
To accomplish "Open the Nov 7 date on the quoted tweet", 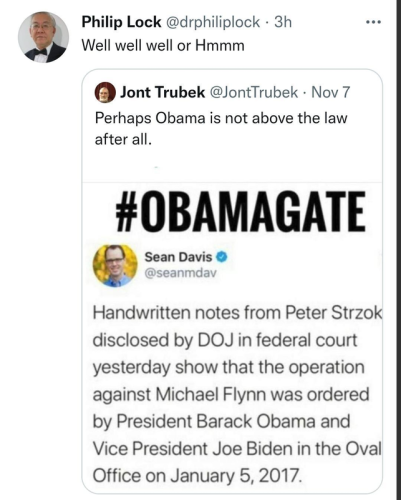I will (x=331, y=92).
